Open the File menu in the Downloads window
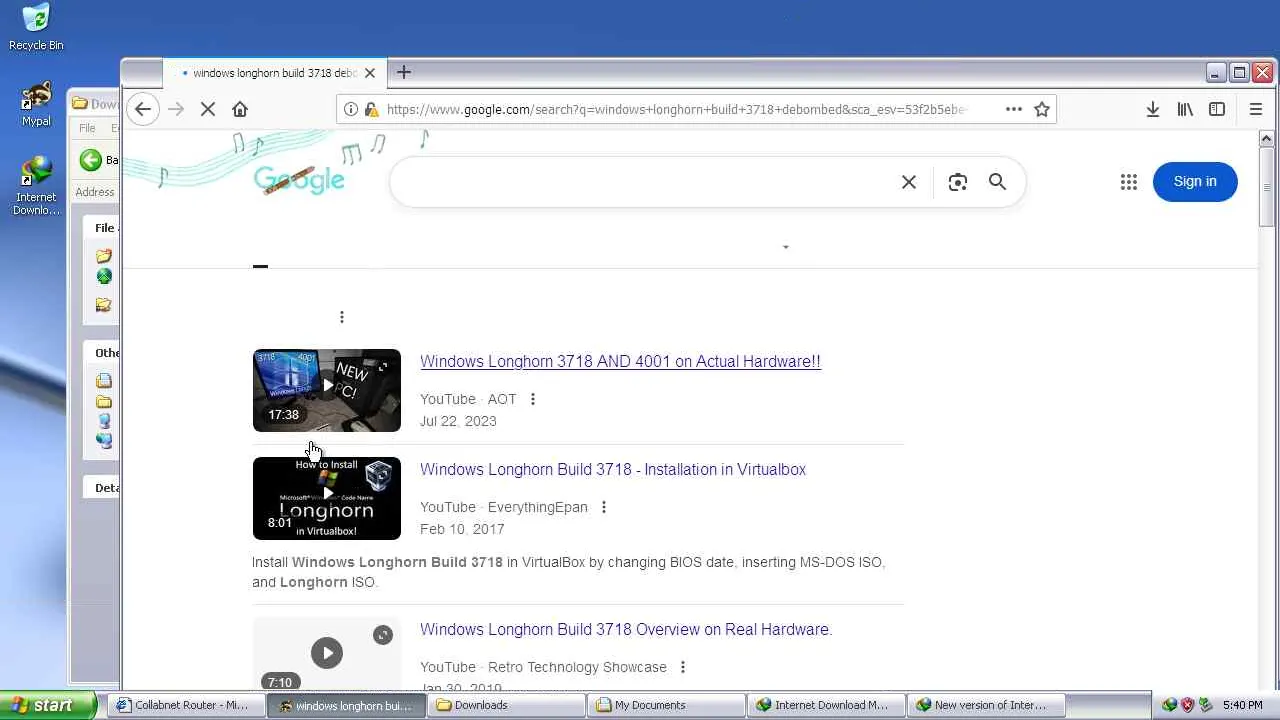 coord(88,128)
